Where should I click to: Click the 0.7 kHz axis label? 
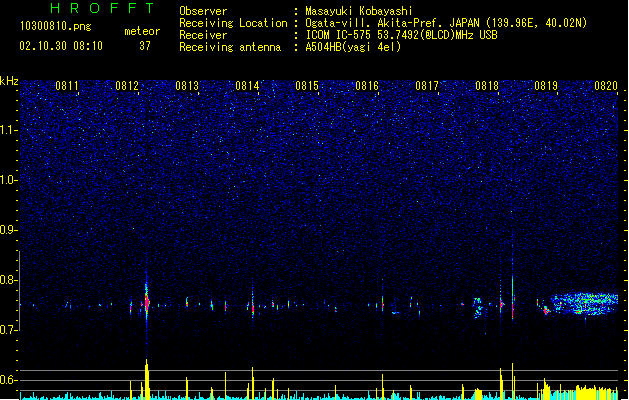(9, 329)
